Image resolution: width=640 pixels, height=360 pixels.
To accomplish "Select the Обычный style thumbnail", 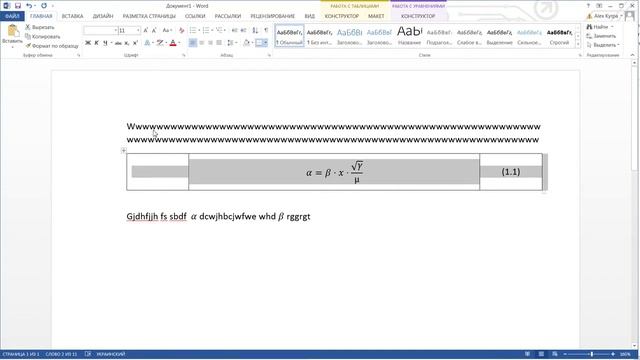I will [x=289, y=36].
